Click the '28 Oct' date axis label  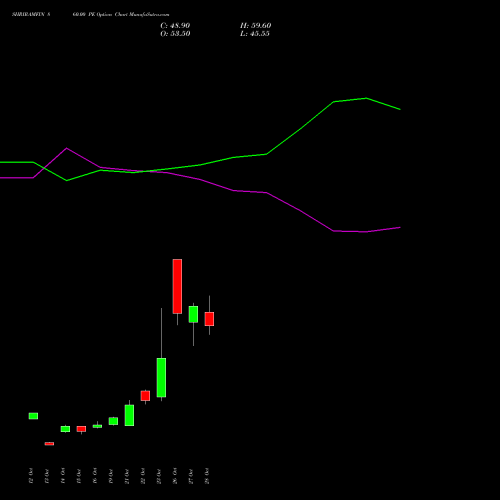coord(207,476)
